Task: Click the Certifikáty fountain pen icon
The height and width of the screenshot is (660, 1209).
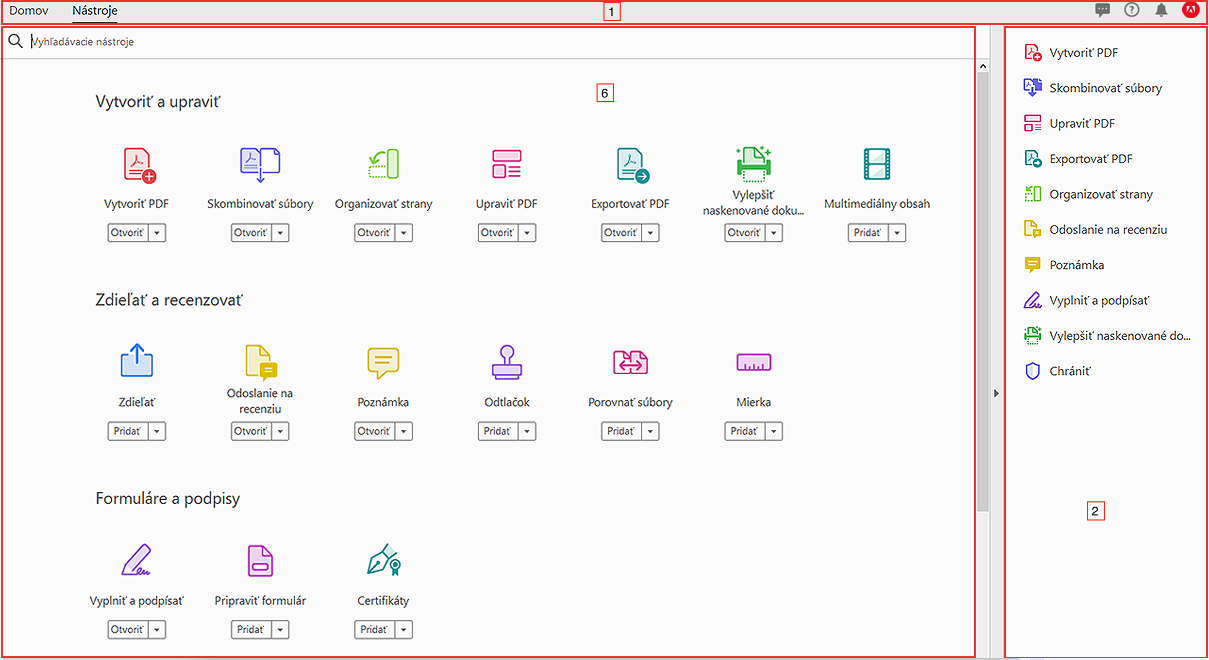Action: 384,560
